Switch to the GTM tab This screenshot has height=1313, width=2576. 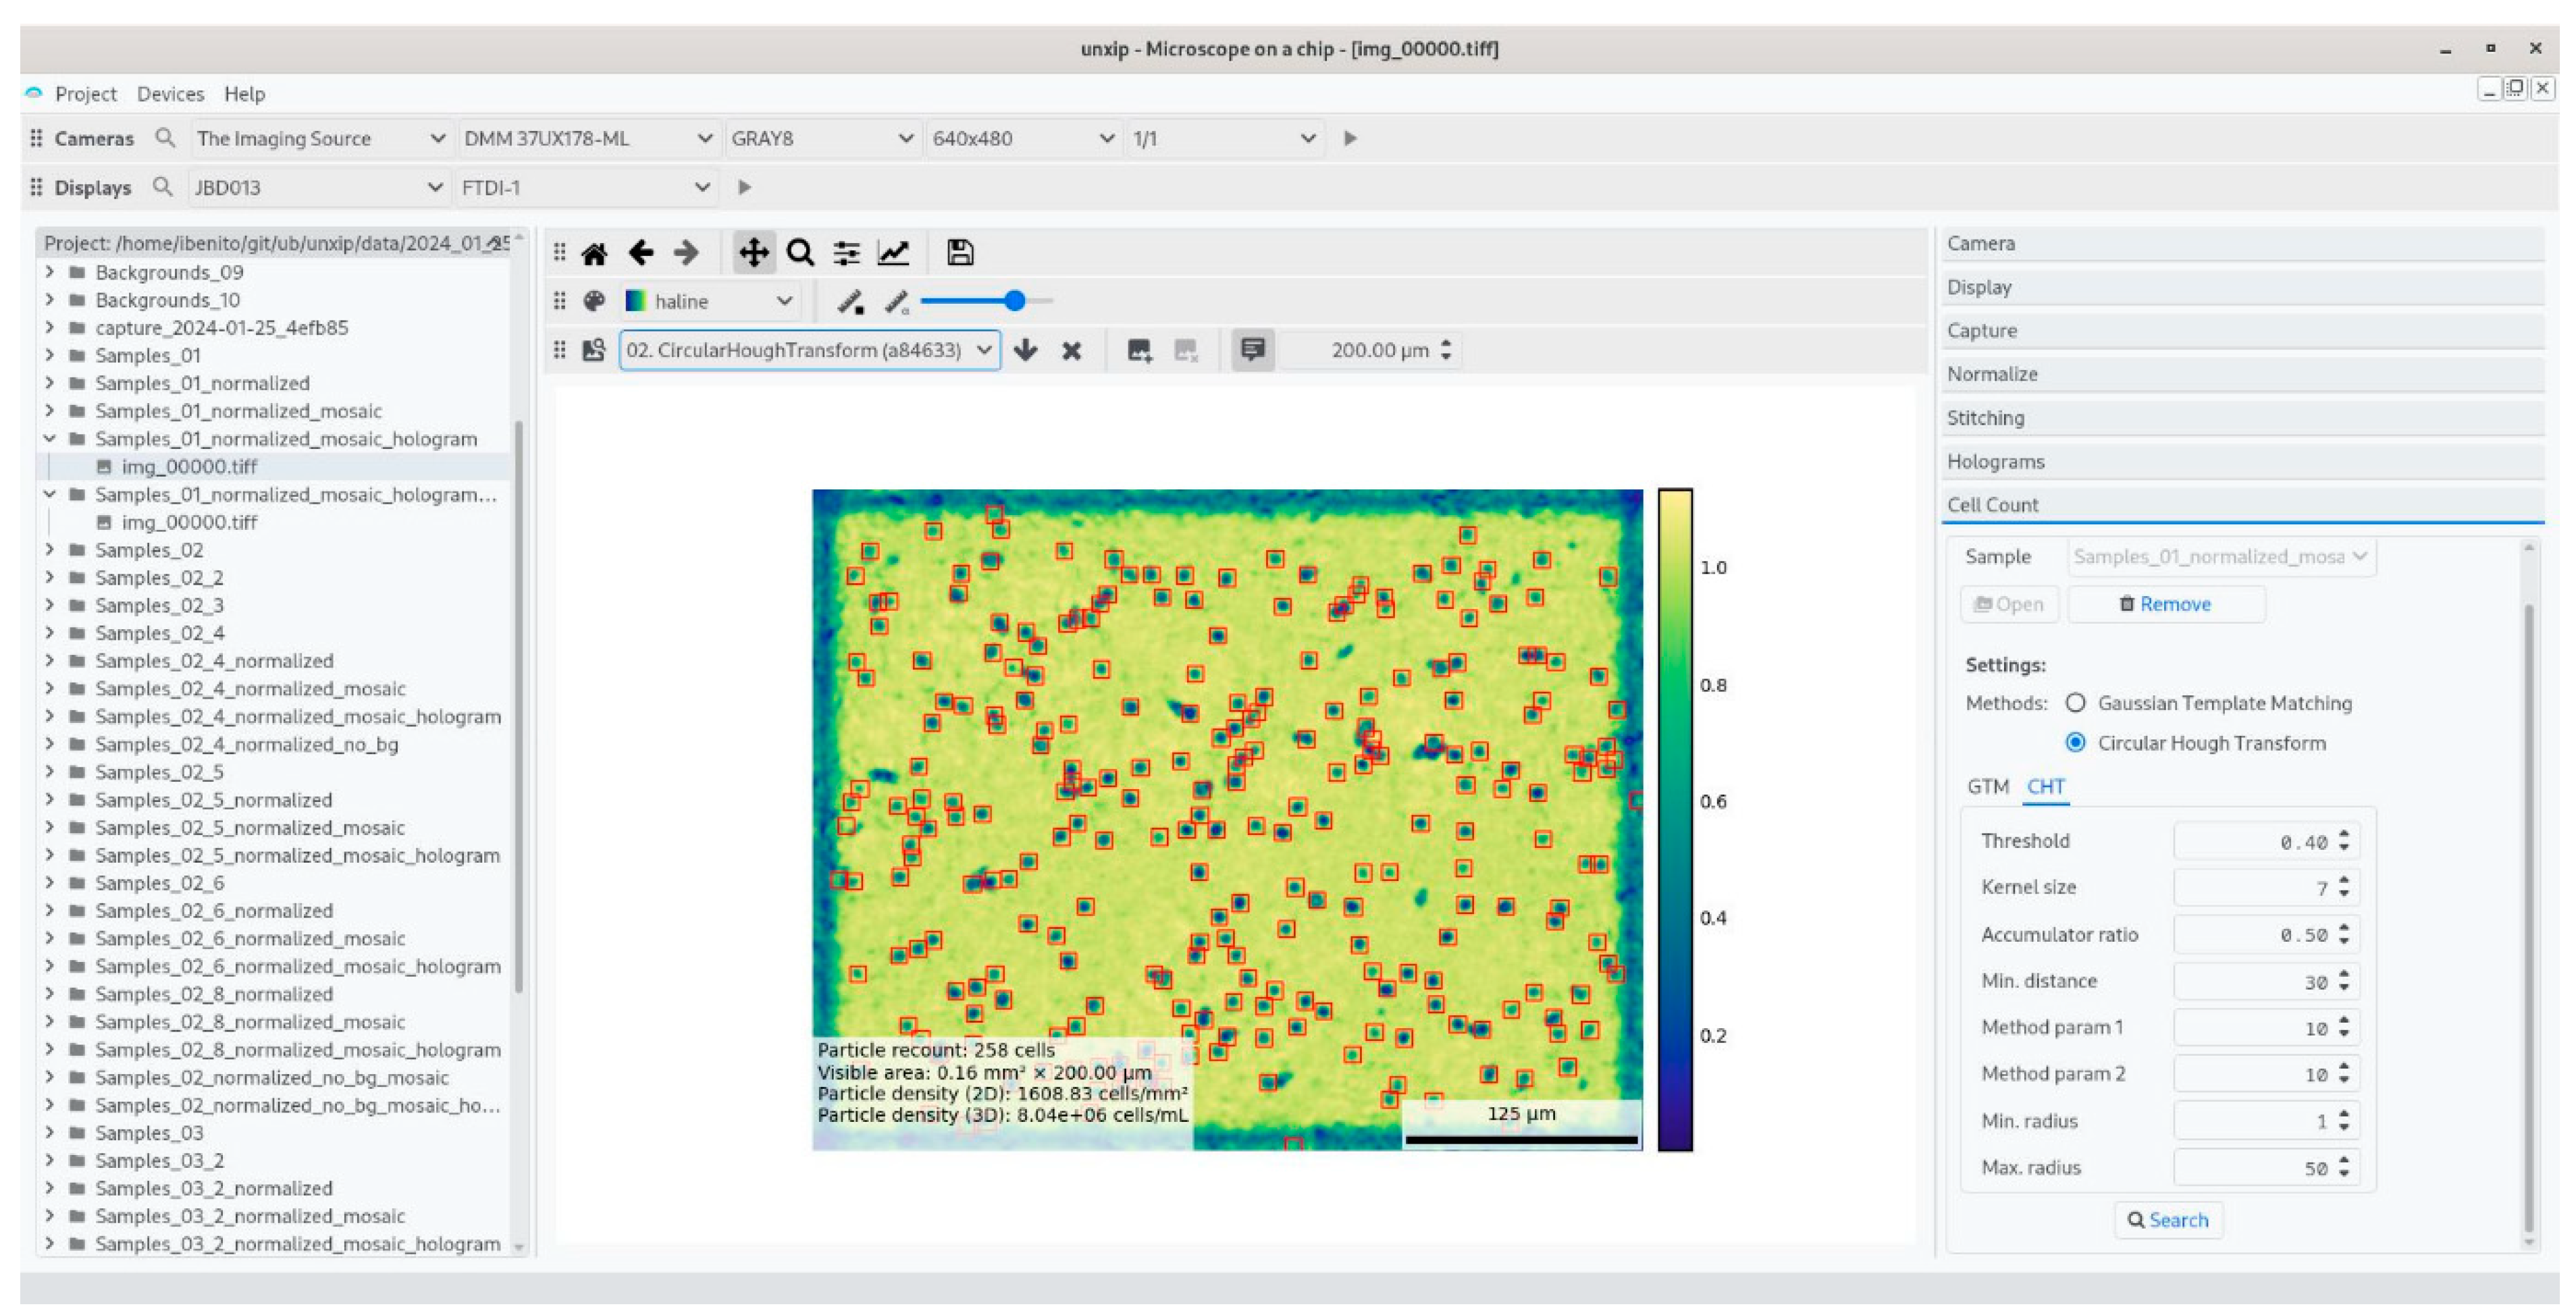click(1987, 788)
